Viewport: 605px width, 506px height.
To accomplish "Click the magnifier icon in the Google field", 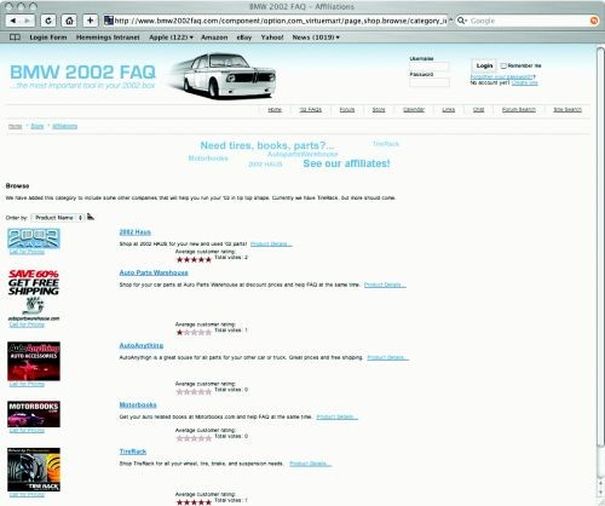I will click(461, 20).
